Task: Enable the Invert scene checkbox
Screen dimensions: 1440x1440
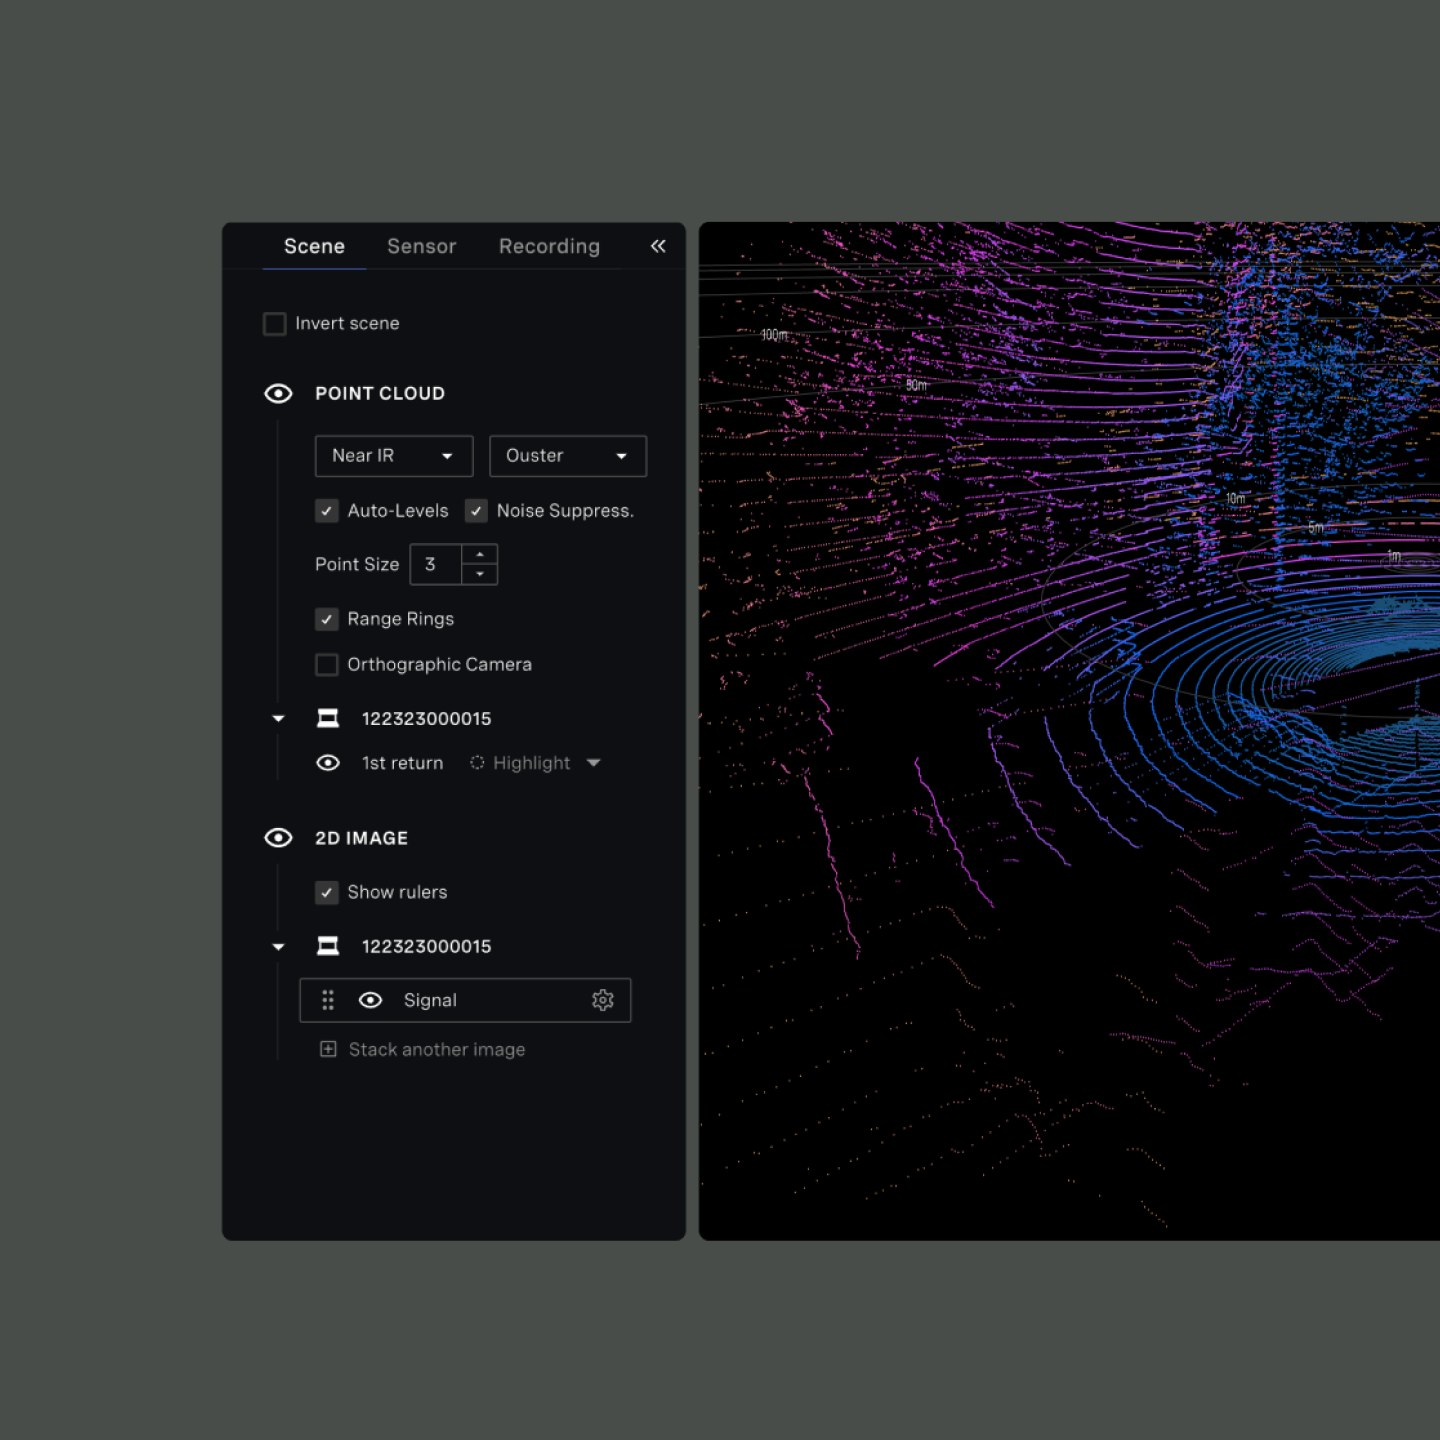Action: click(x=274, y=324)
